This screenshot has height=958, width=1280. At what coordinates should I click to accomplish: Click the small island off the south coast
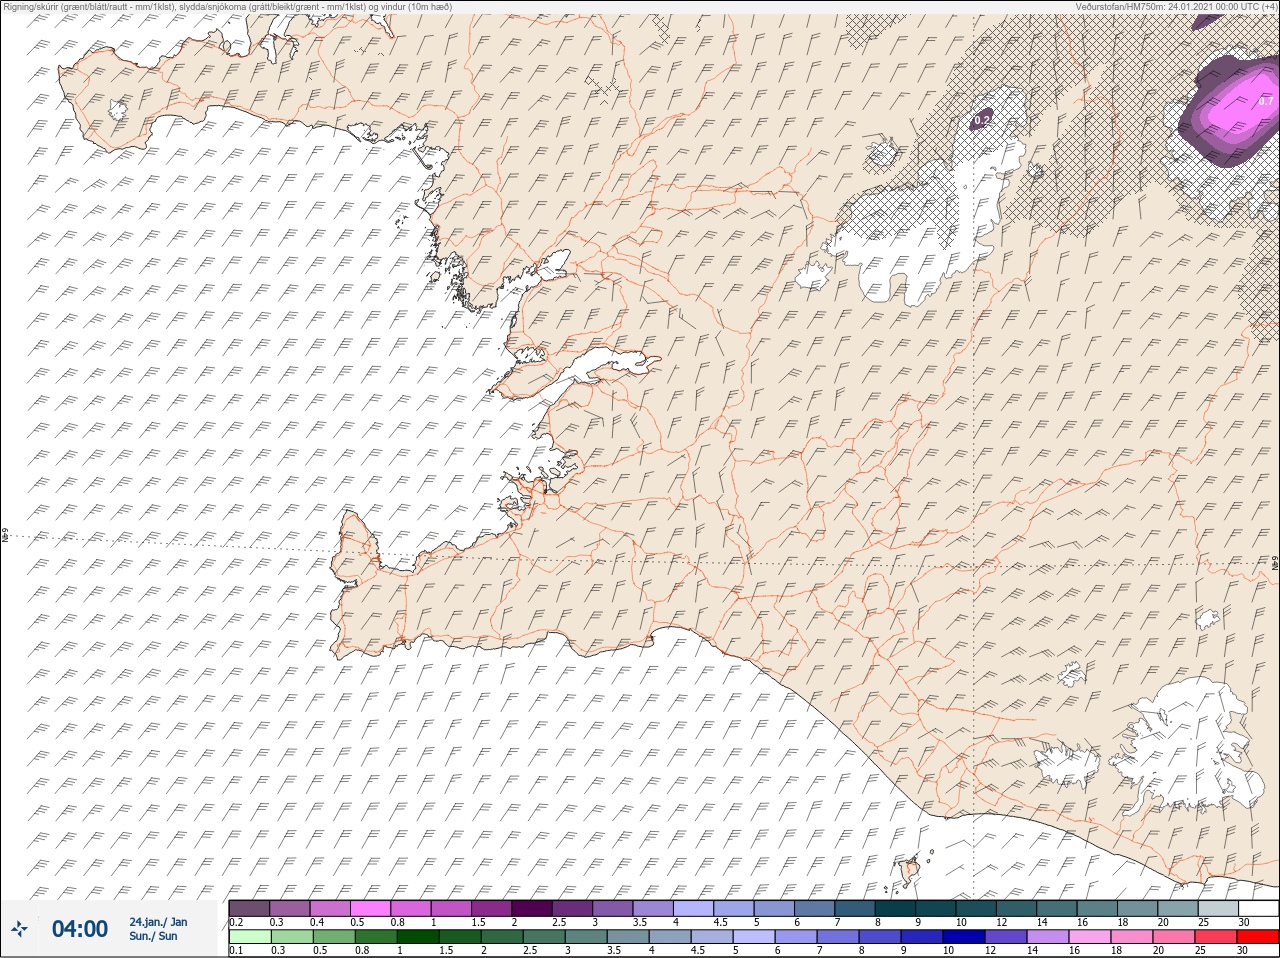[909, 871]
